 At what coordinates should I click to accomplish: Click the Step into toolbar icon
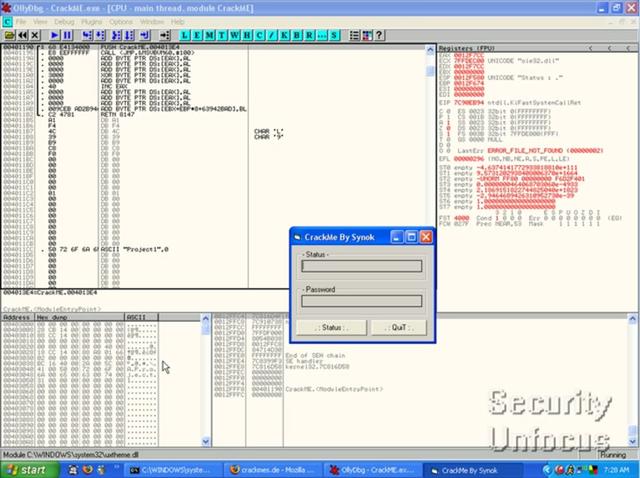(87, 36)
